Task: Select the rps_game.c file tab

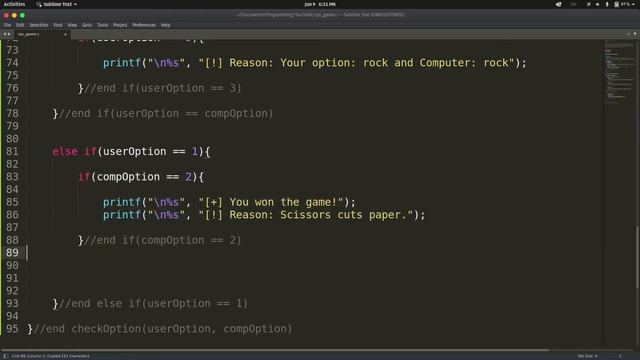Action: point(41,34)
